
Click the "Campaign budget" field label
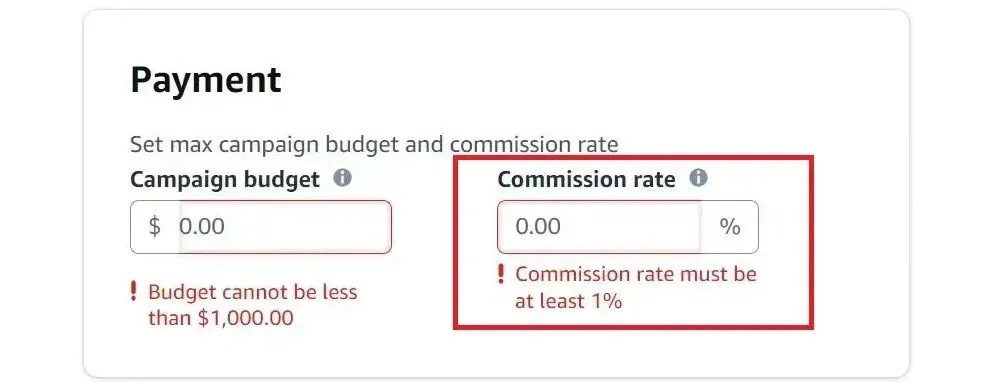tap(225, 180)
